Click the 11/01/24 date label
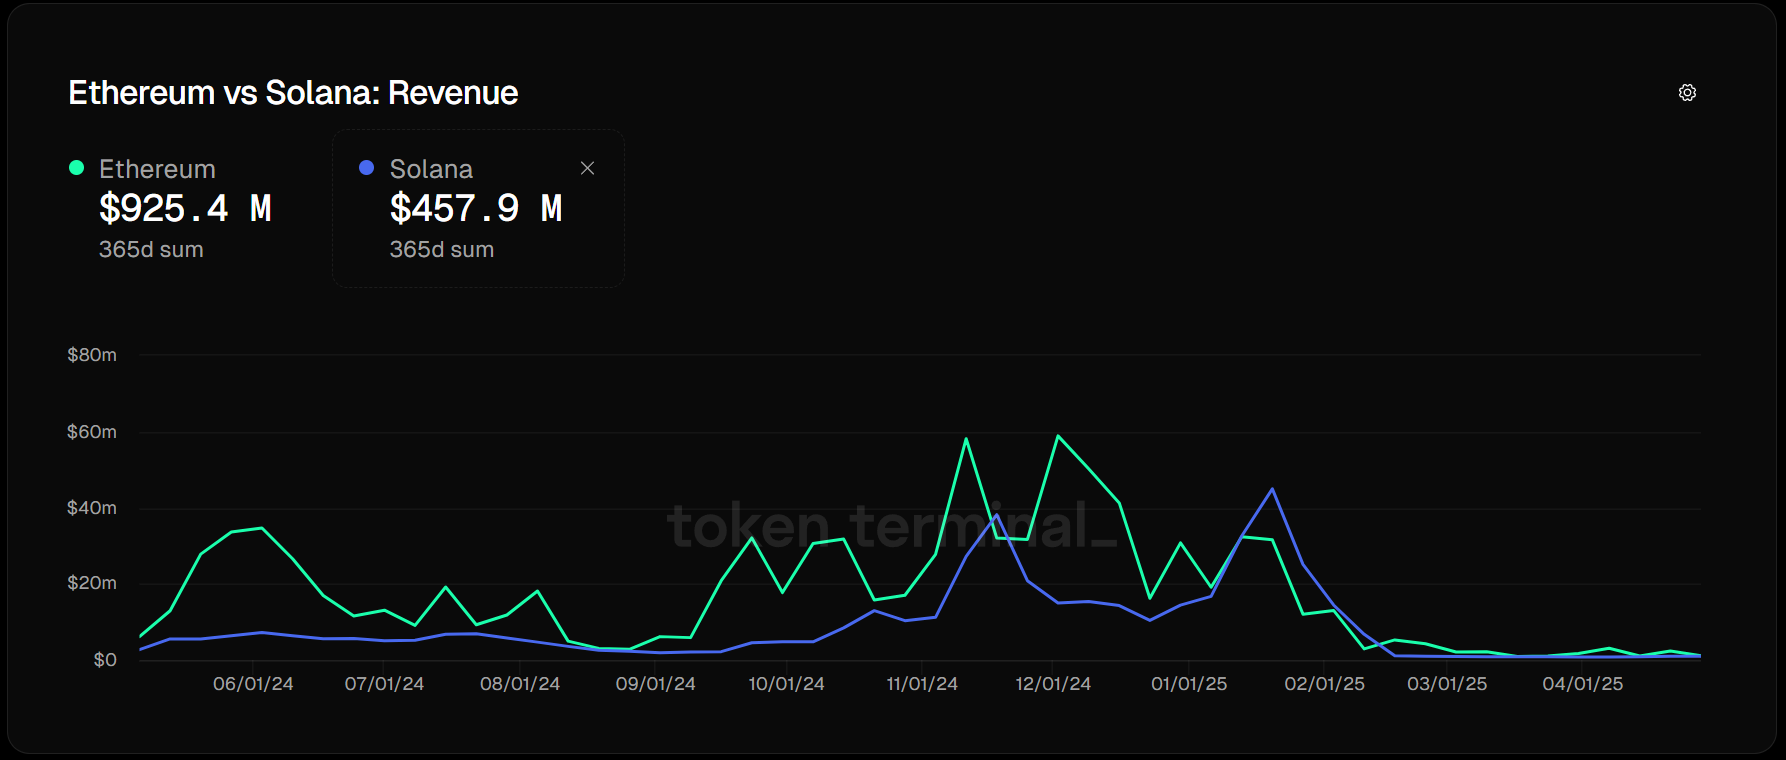 click(x=922, y=684)
